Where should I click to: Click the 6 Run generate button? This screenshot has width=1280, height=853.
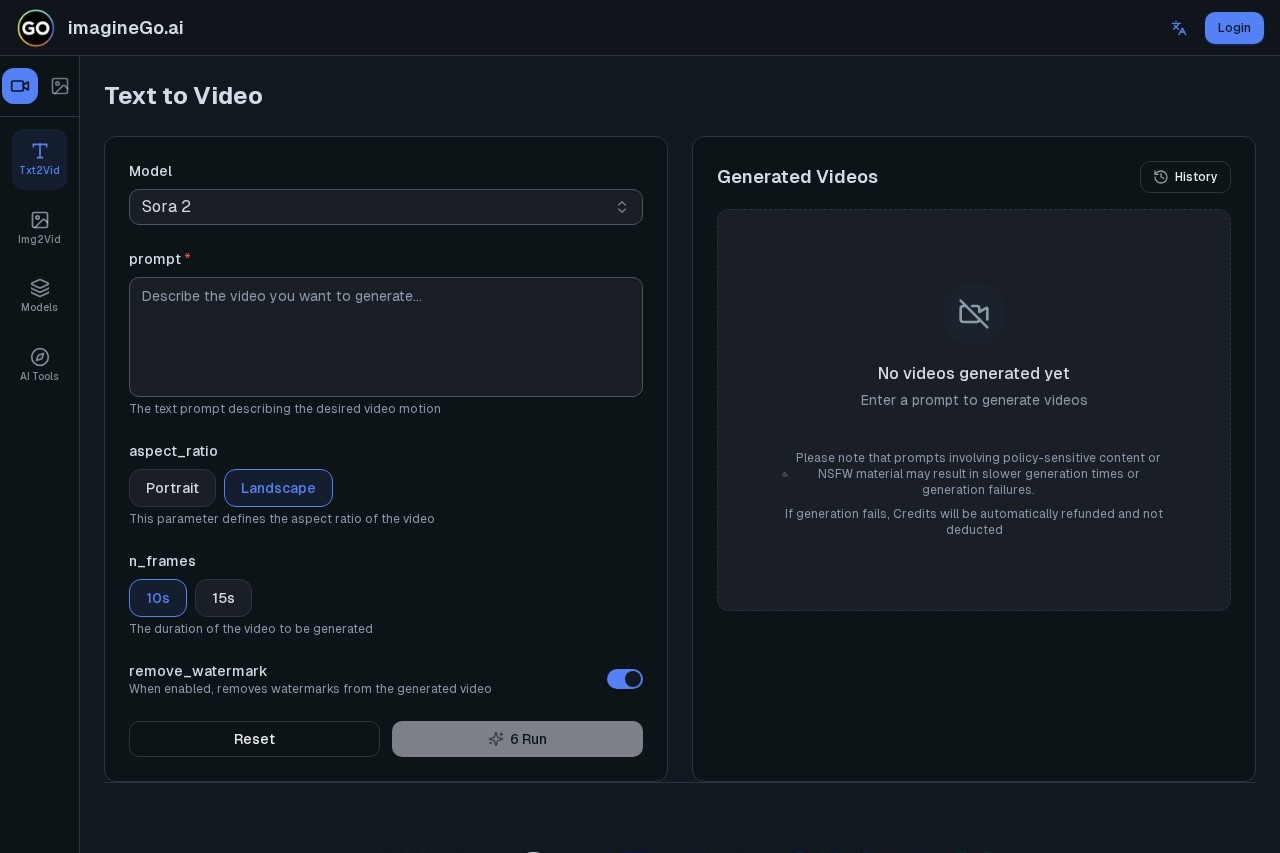tap(517, 739)
